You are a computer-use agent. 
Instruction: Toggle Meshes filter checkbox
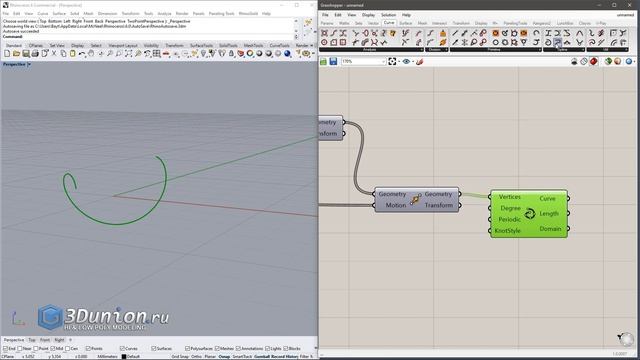217,349
